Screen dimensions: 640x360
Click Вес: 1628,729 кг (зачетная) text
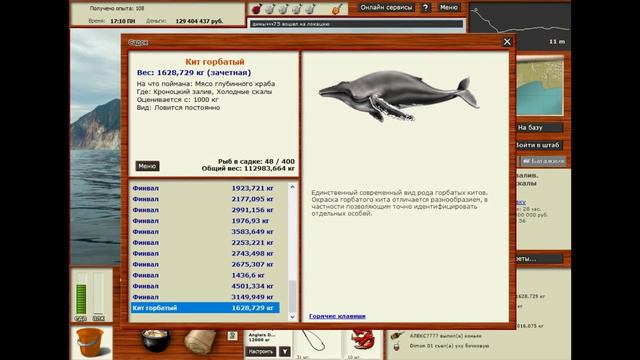194,73
